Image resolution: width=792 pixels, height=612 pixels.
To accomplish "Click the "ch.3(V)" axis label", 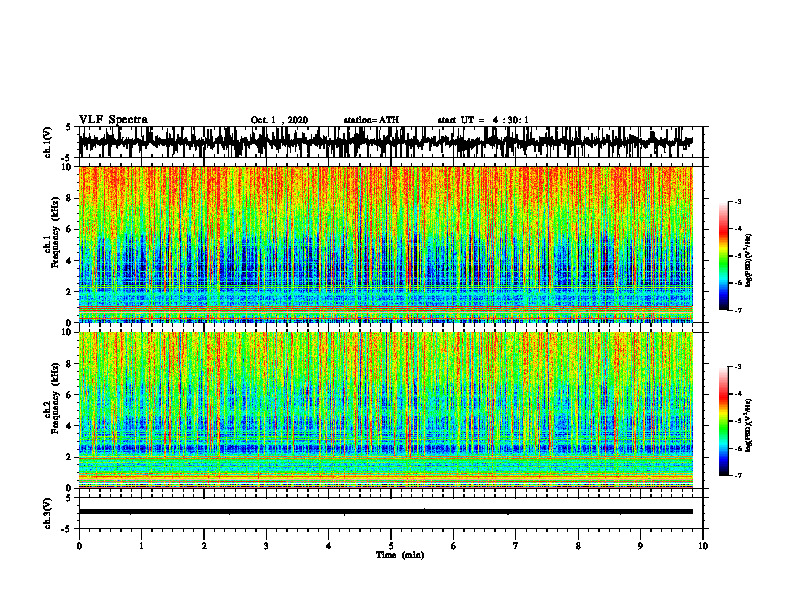I will click(48, 513).
